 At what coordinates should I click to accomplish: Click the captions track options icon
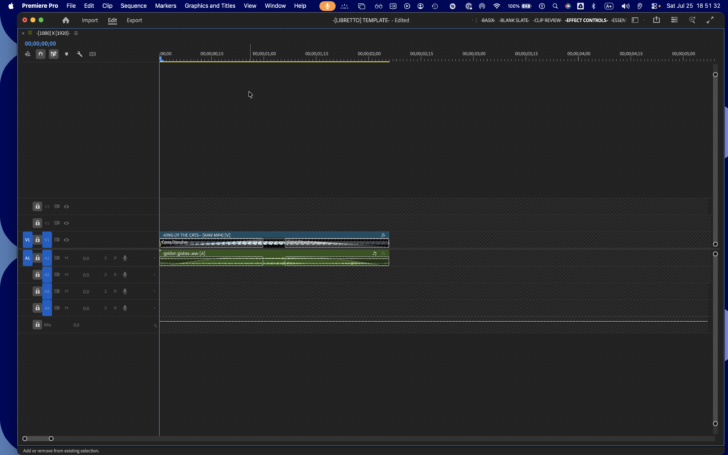pos(92,54)
